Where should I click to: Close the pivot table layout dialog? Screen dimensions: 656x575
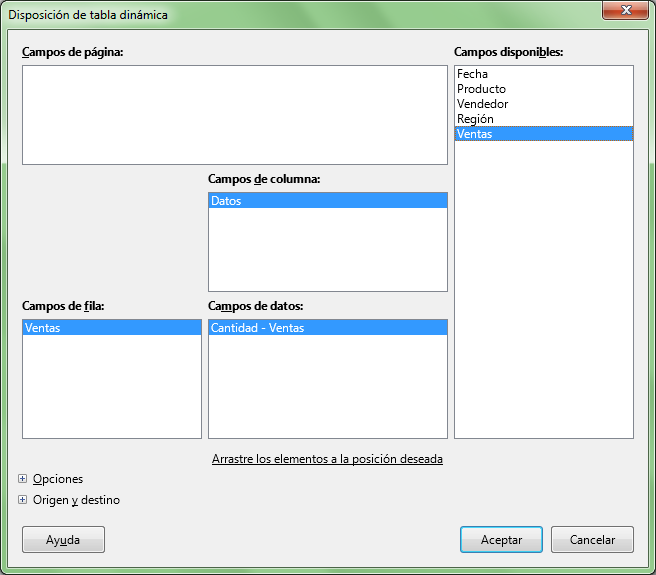click(624, 13)
